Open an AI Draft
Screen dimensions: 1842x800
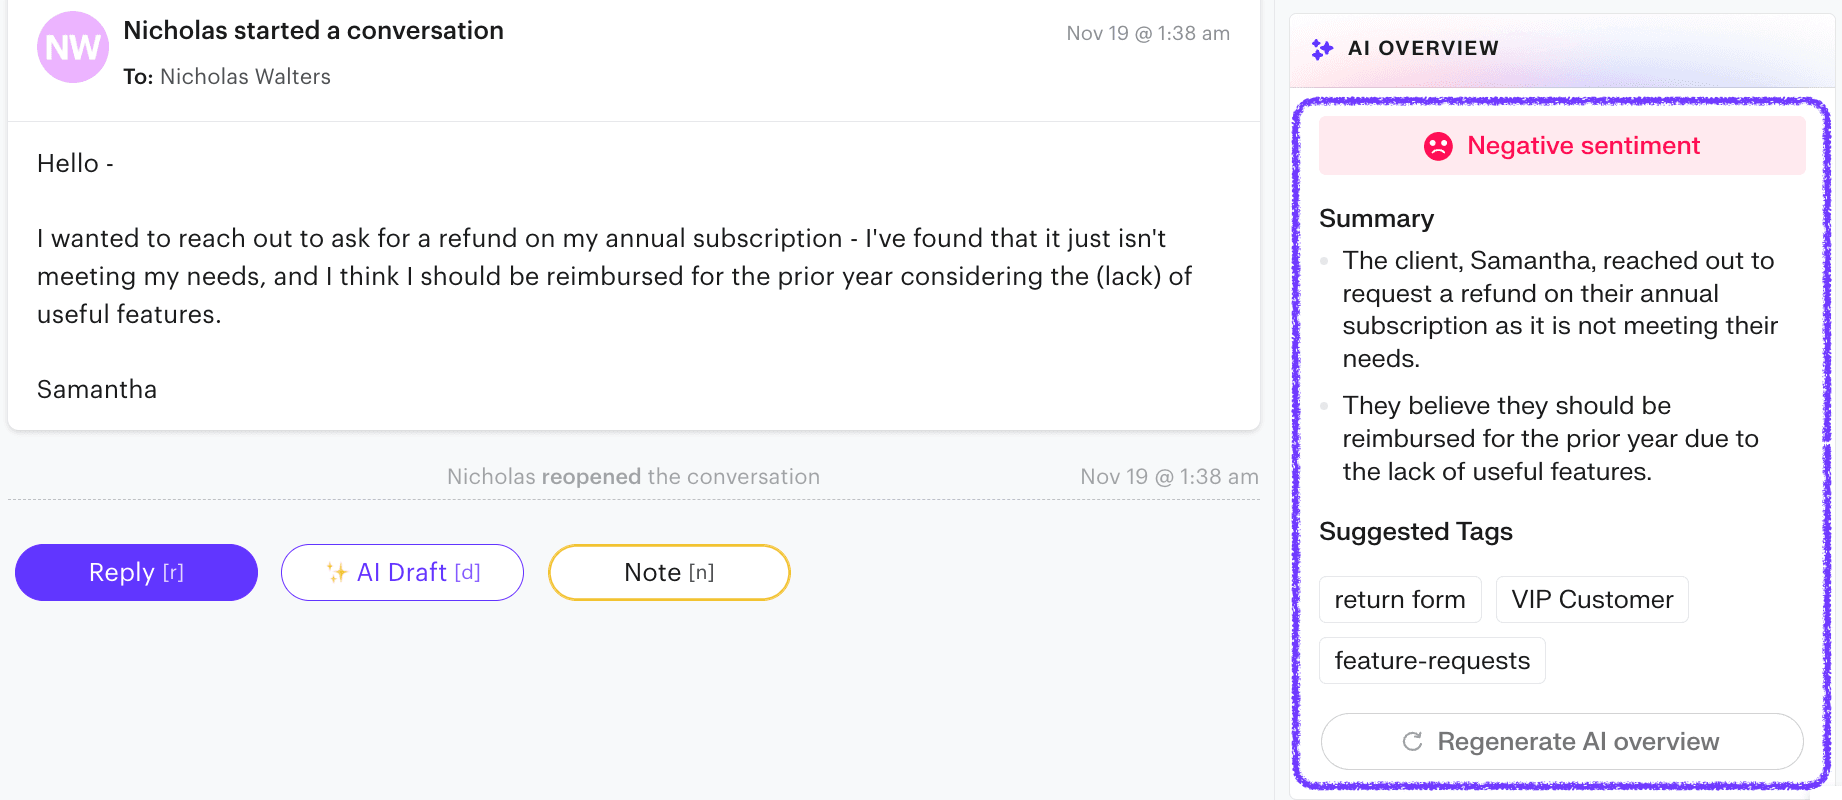click(x=402, y=572)
